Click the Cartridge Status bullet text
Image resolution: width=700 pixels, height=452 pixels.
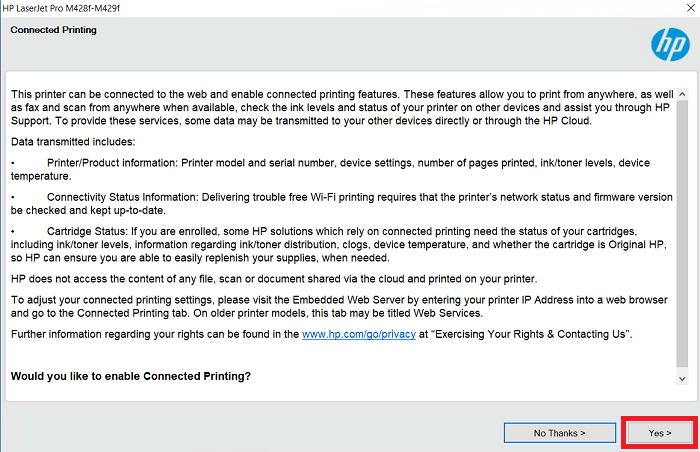[x=338, y=244]
